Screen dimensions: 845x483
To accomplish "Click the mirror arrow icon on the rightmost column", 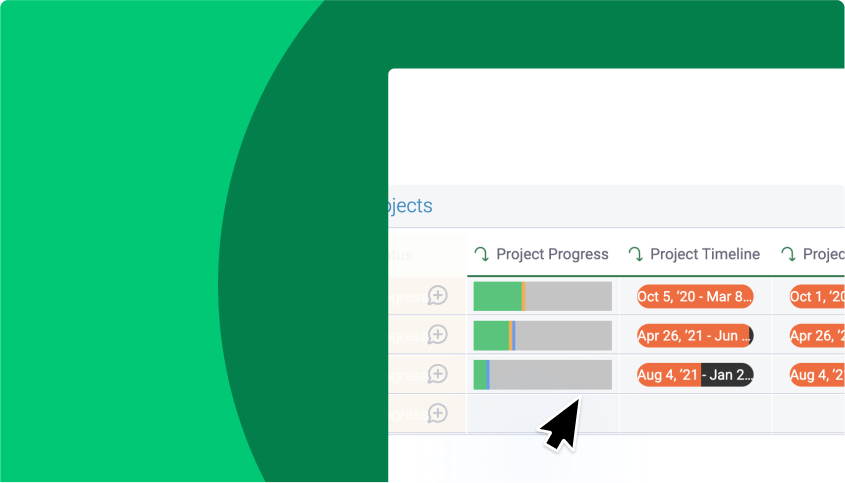I will pos(788,254).
